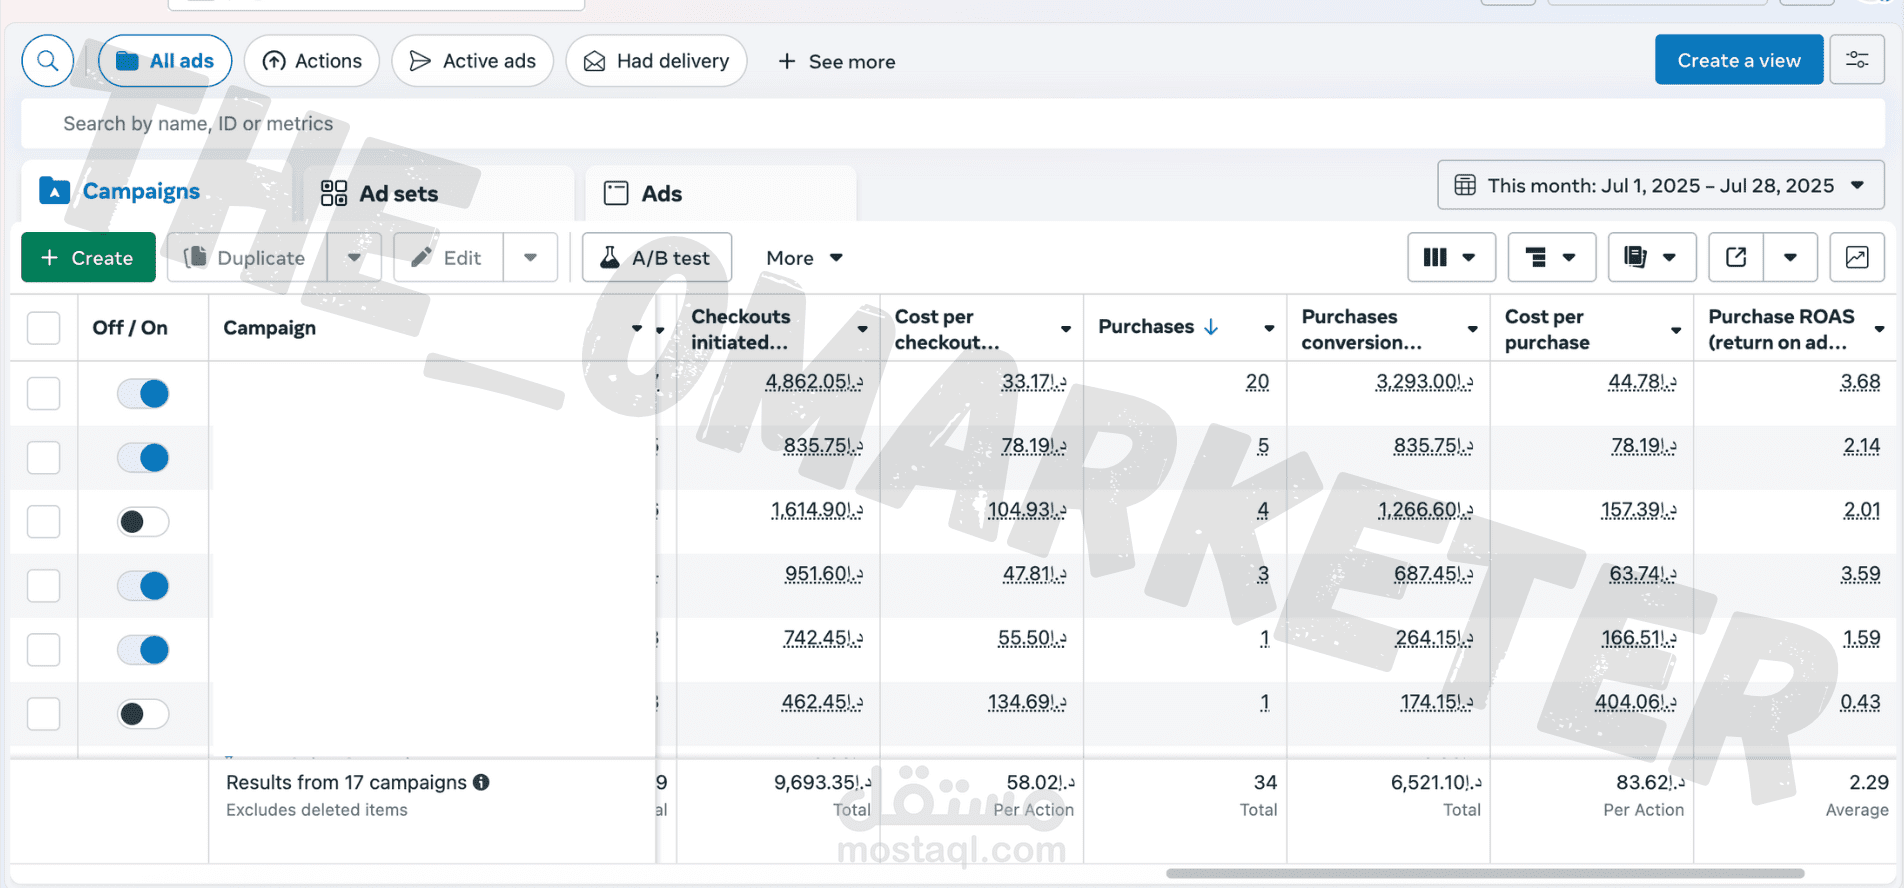Click the calendar icon in date range
1904x888 pixels.
tap(1465, 185)
